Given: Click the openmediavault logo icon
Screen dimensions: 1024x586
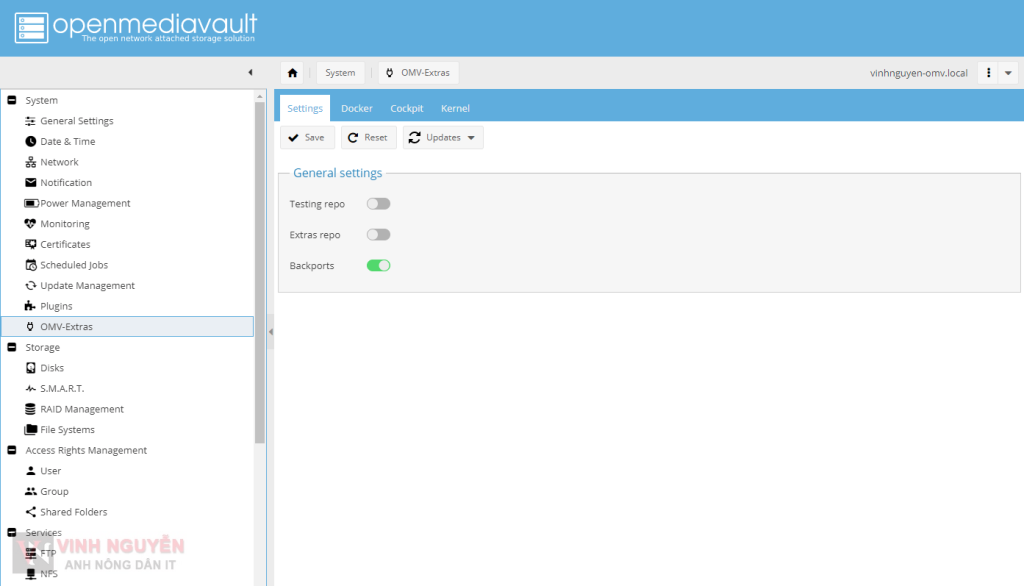Looking at the screenshot, I should pyautogui.click(x=31, y=27).
